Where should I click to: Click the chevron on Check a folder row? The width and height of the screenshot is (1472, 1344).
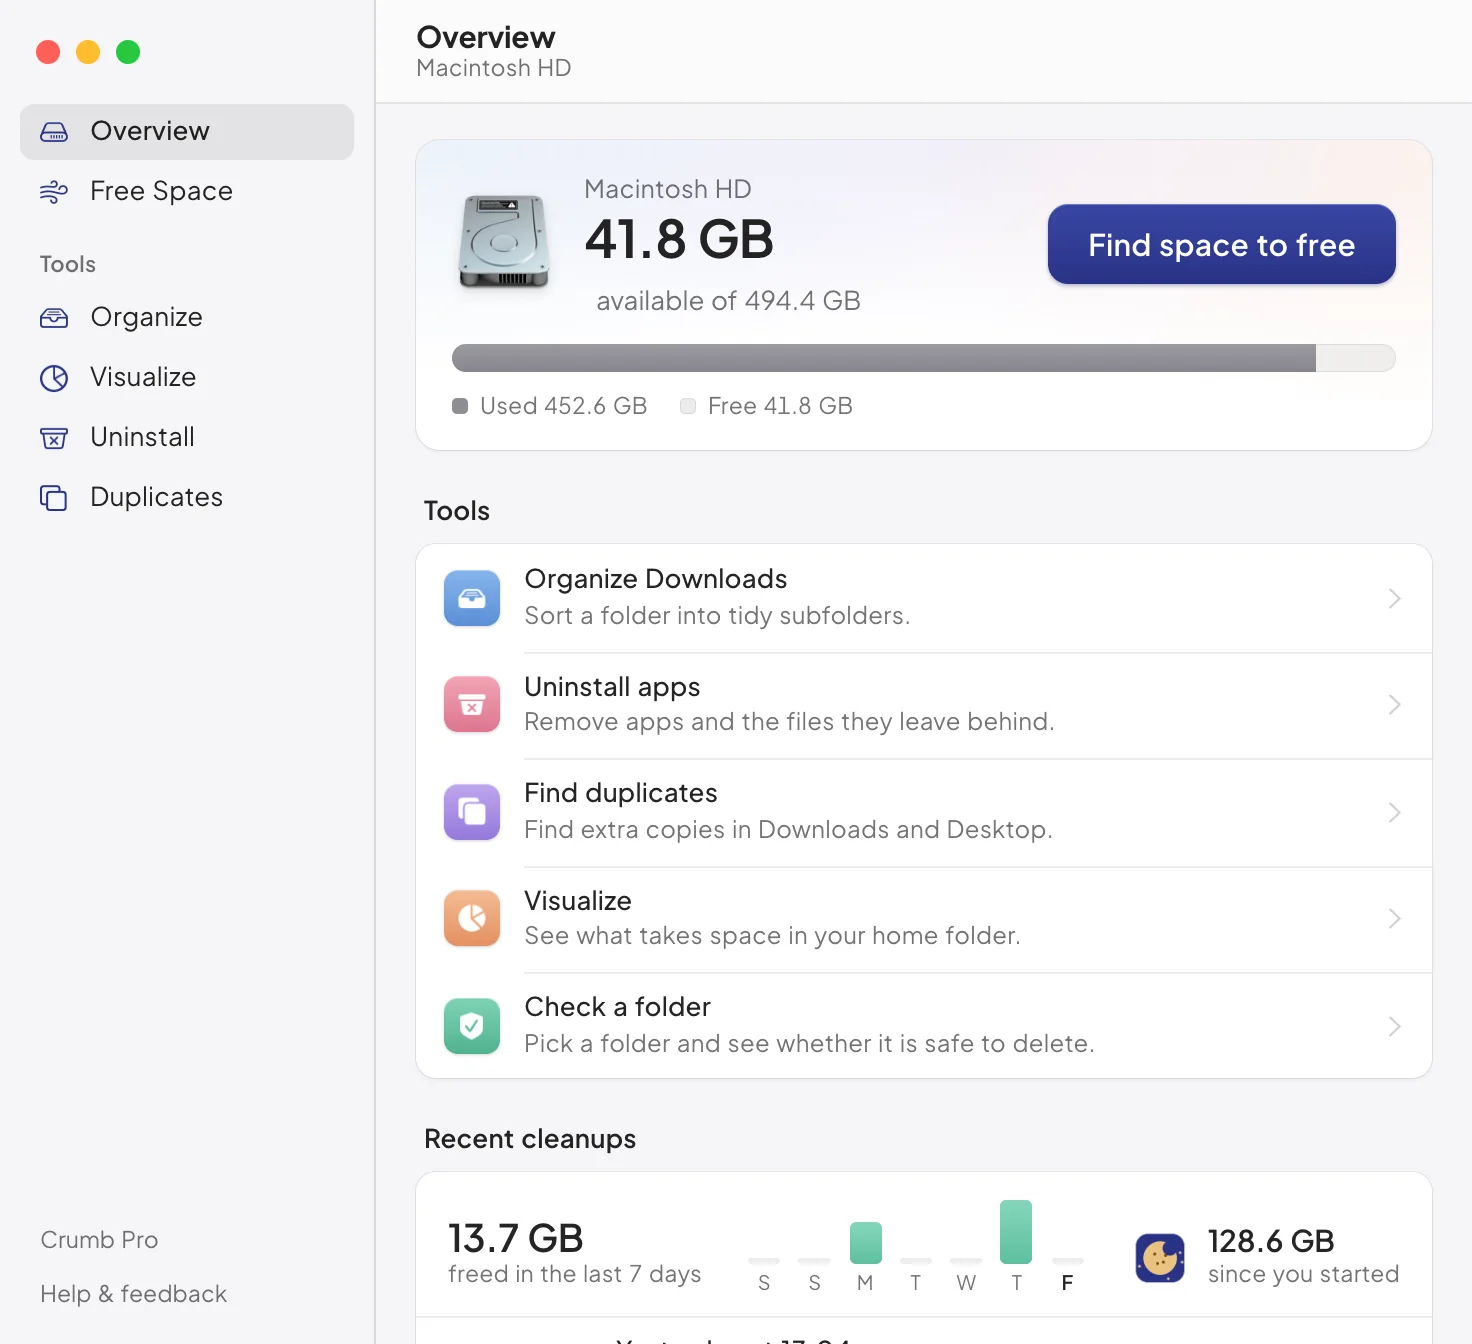[x=1395, y=1026]
